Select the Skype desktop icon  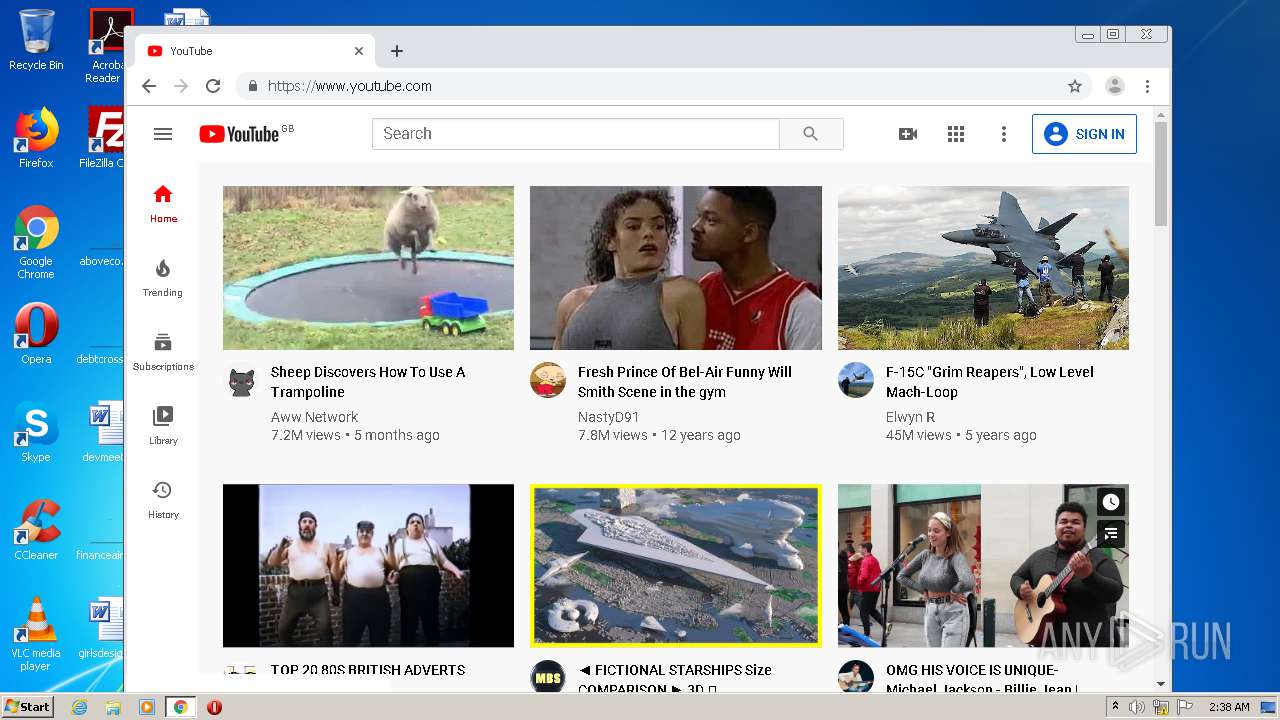(36, 433)
